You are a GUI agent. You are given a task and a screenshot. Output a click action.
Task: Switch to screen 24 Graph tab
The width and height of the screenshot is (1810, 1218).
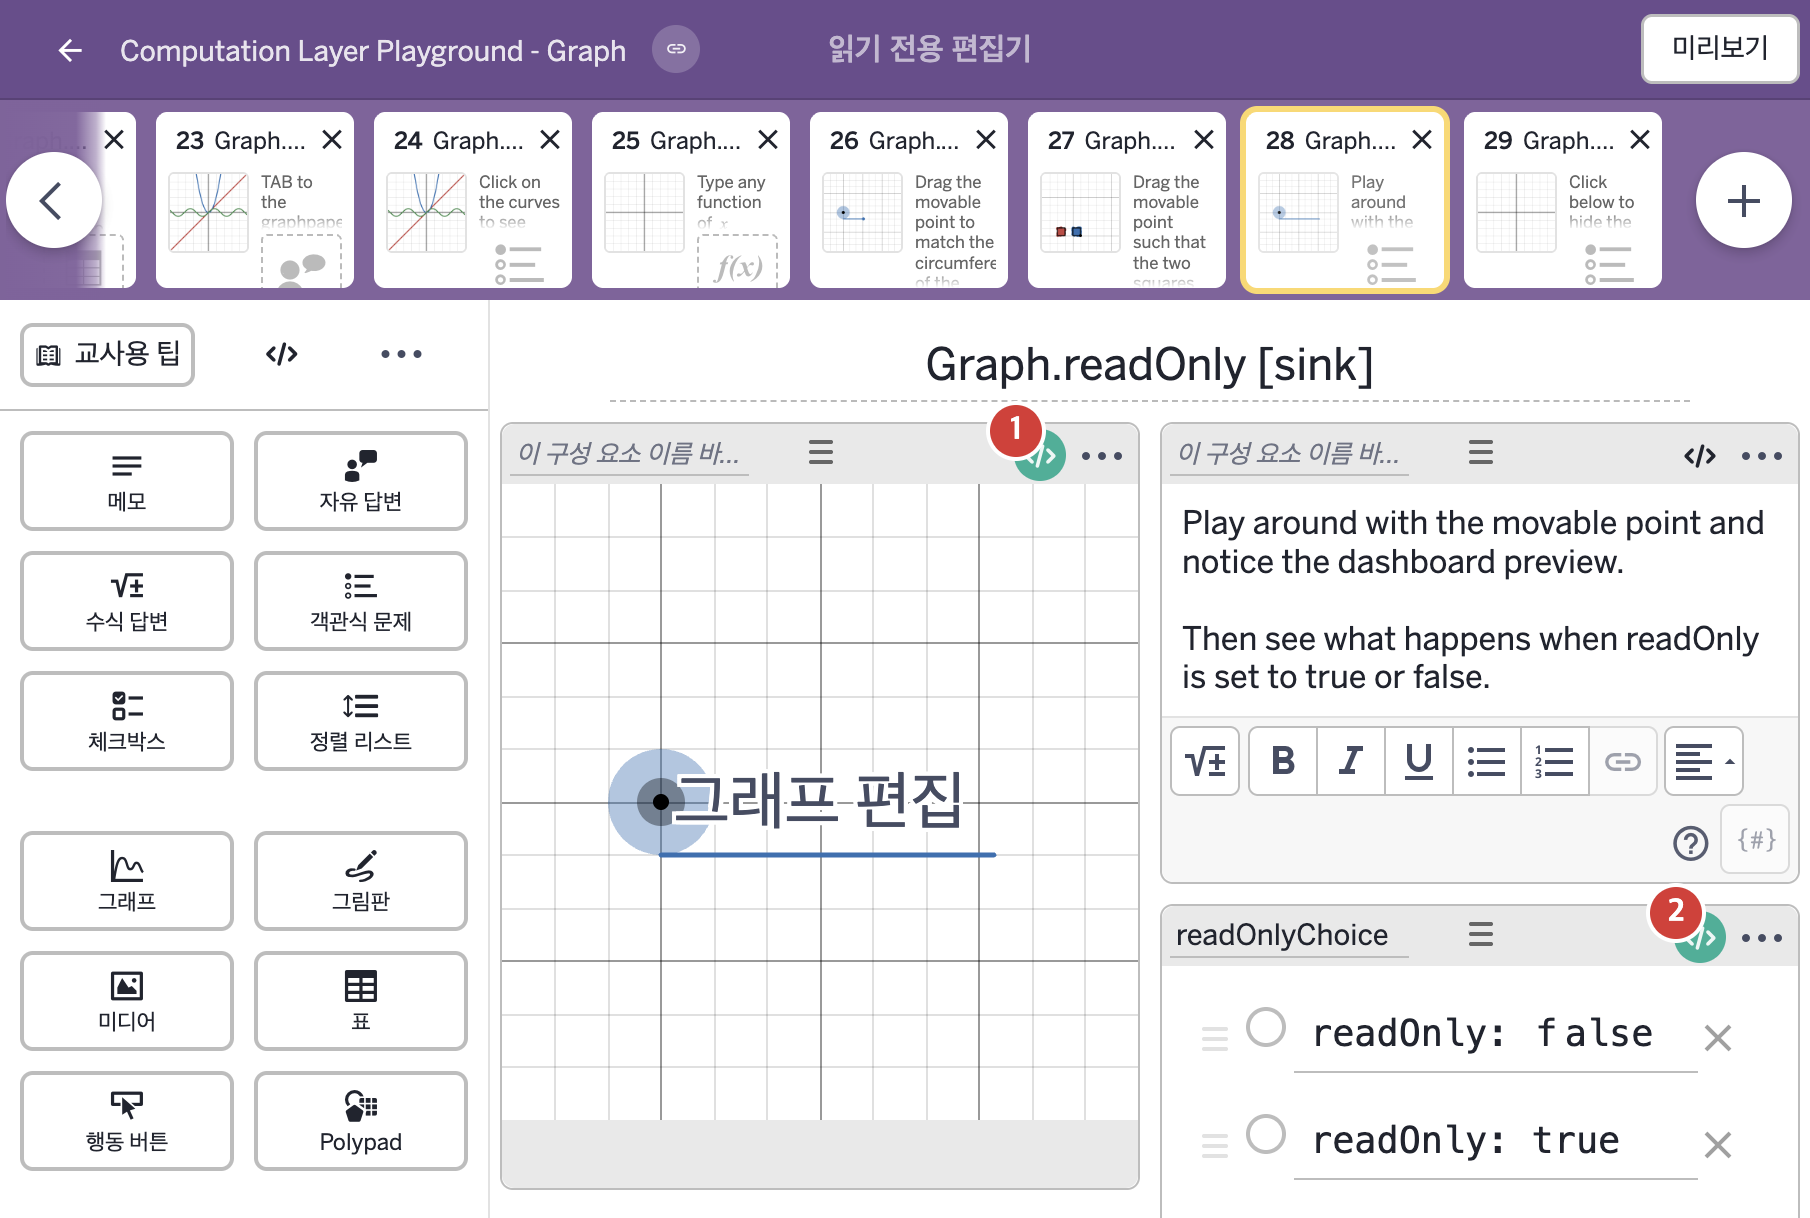pyautogui.click(x=473, y=200)
